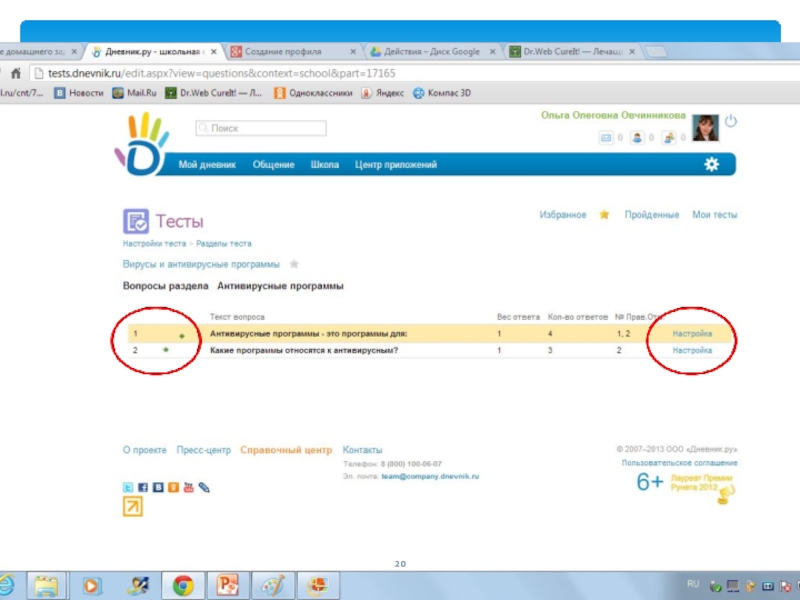Click the power logout icon
The height and width of the screenshot is (600, 800).
point(731,121)
